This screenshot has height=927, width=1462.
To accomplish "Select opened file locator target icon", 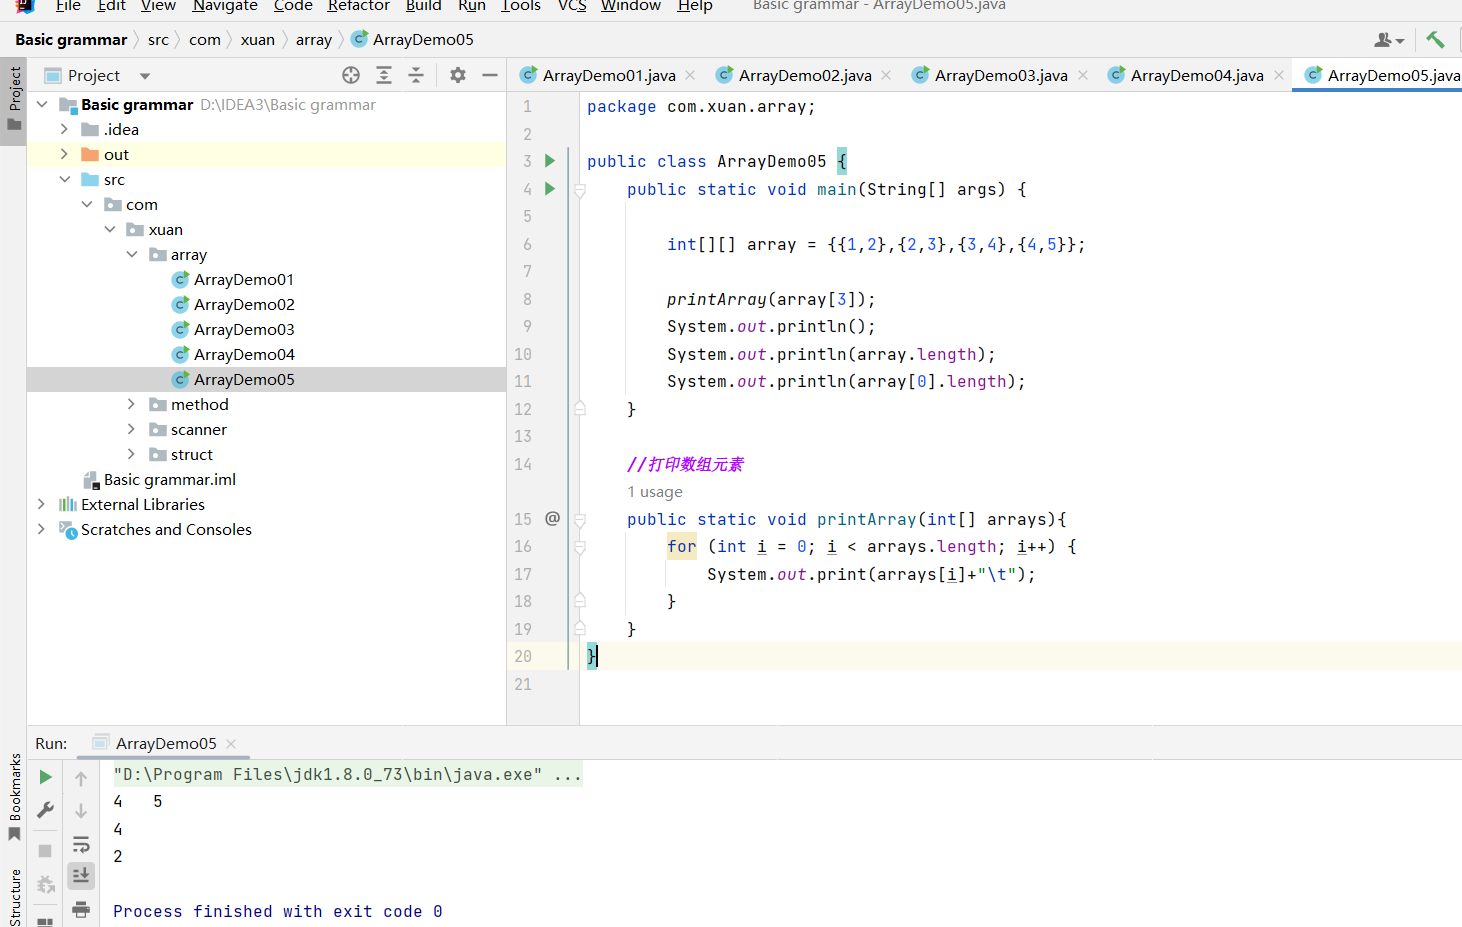I will pos(351,75).
